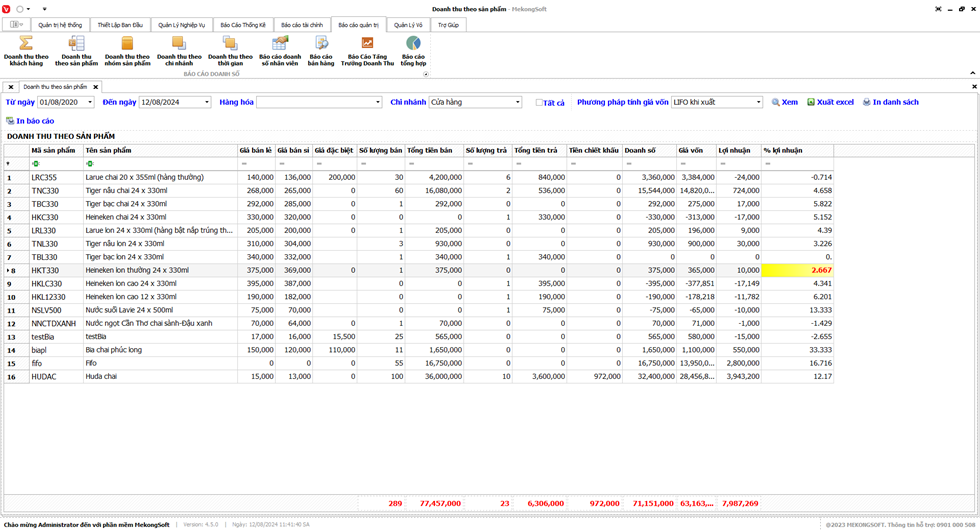Expand the Từ ngày date dropdown
Viewport: 980px width, 530px height.
[x=89, y=102]
